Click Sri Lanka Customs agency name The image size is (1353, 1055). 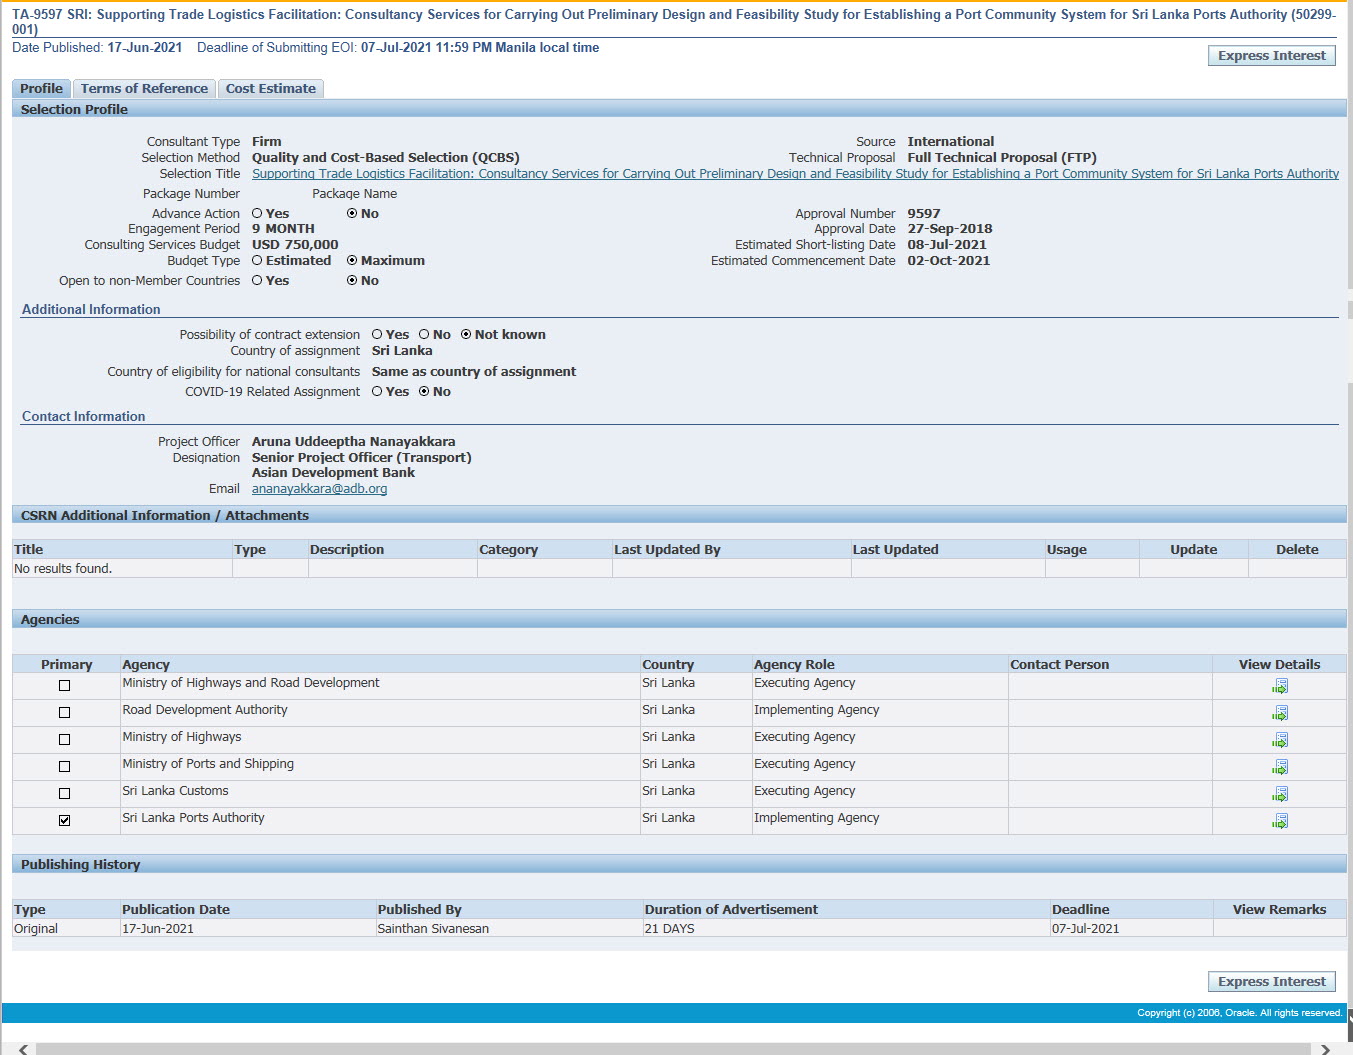(175, 791)
